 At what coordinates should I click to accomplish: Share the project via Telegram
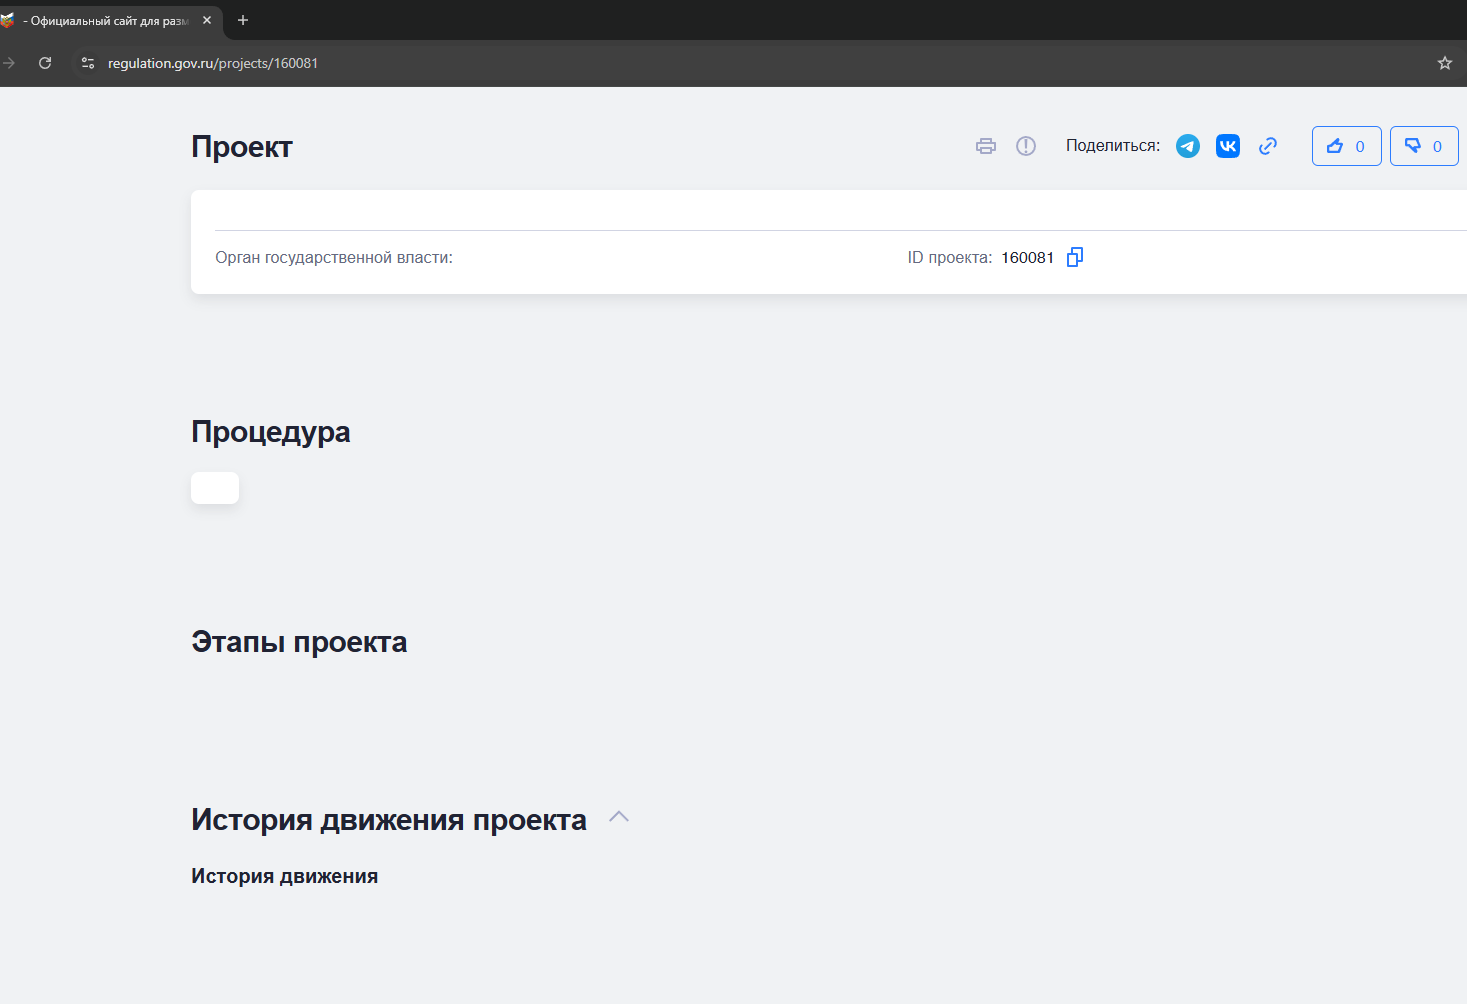[x=1187, y=146]
